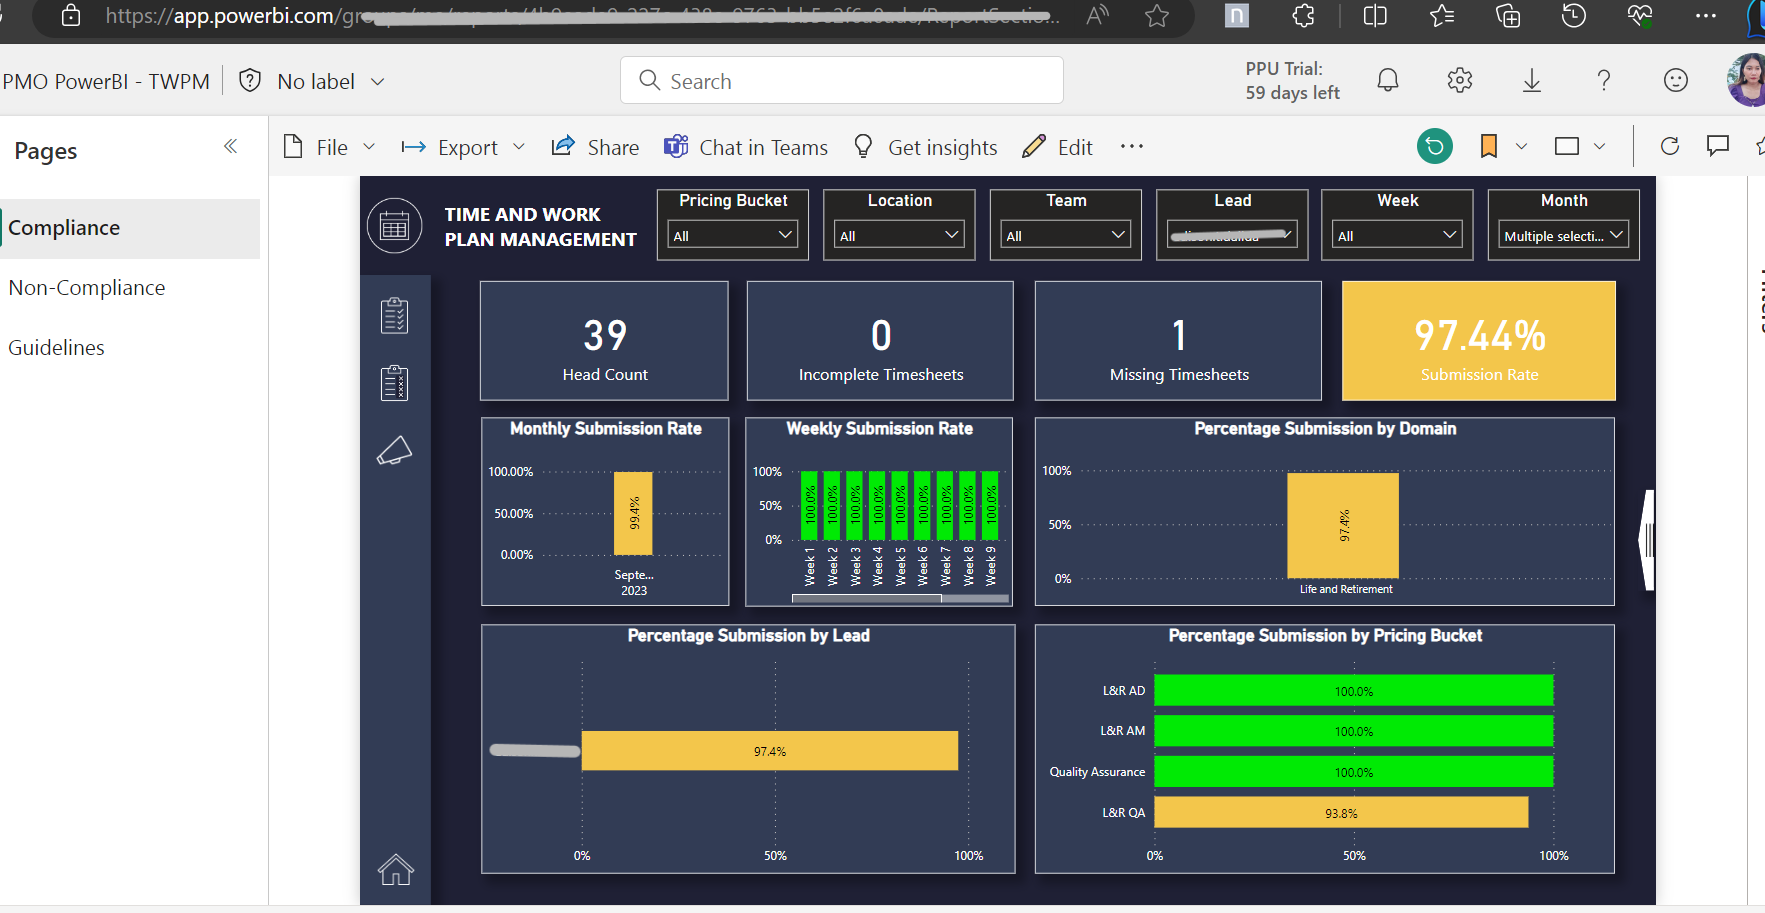Collapse the Pages pane with double chevron
This screenshot has width=1765, height=913.
click(x=230, y=147)
